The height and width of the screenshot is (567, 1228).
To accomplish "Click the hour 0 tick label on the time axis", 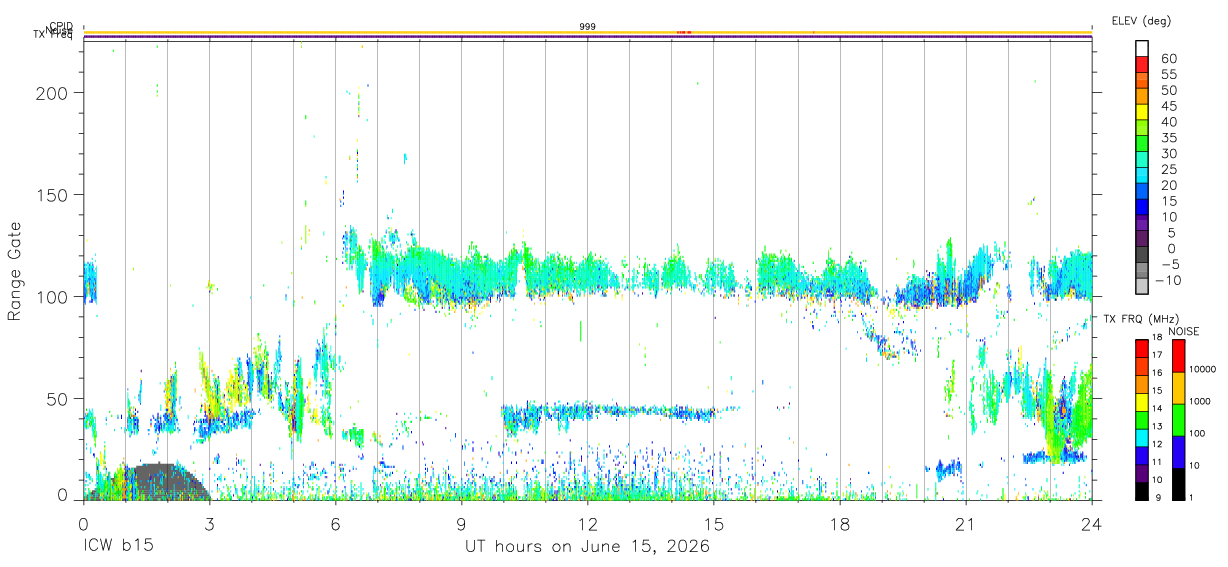I will point(83,523).
